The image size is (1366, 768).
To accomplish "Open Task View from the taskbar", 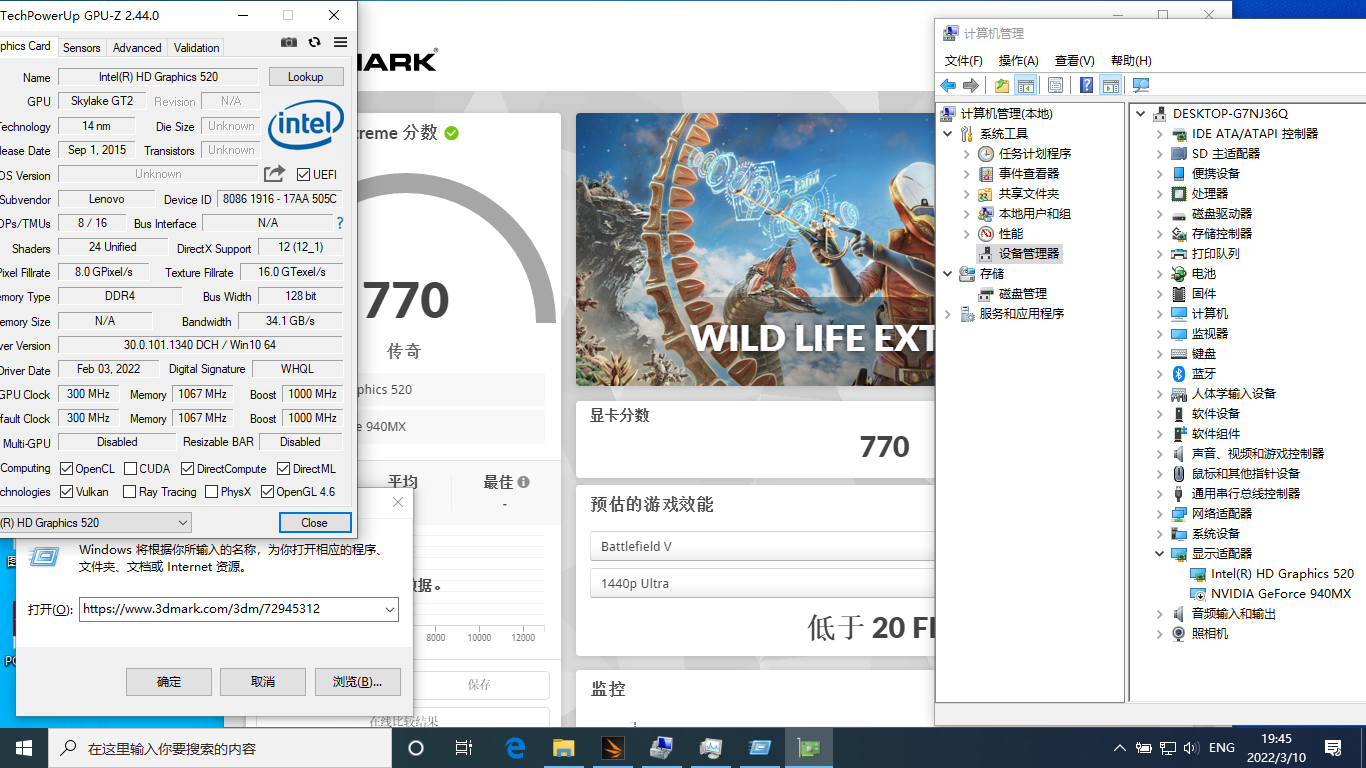I will [x=464, y=748].
